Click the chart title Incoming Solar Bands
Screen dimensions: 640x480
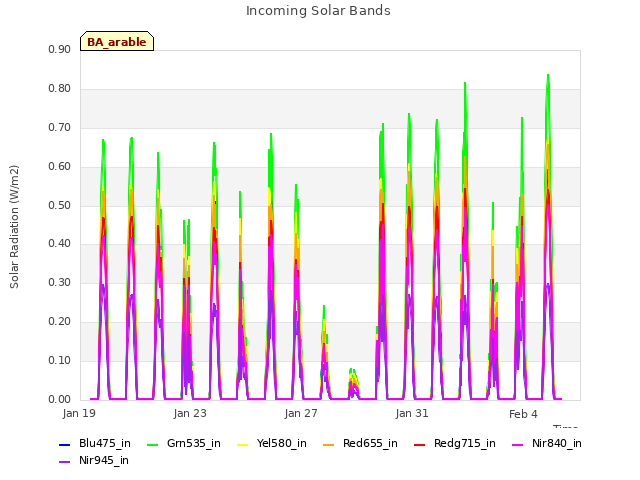coord(318,11)
